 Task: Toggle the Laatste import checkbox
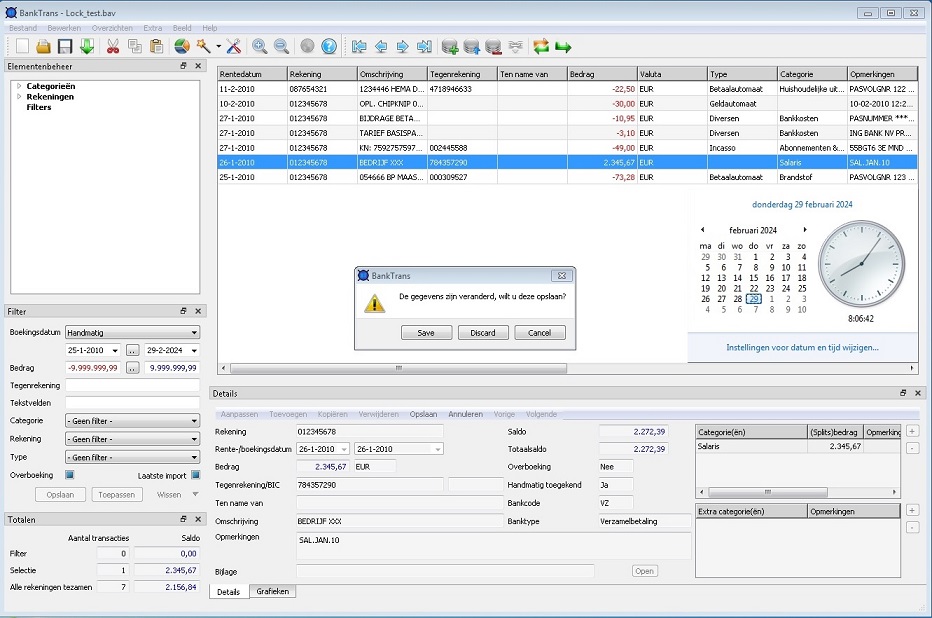click(195, 475)
